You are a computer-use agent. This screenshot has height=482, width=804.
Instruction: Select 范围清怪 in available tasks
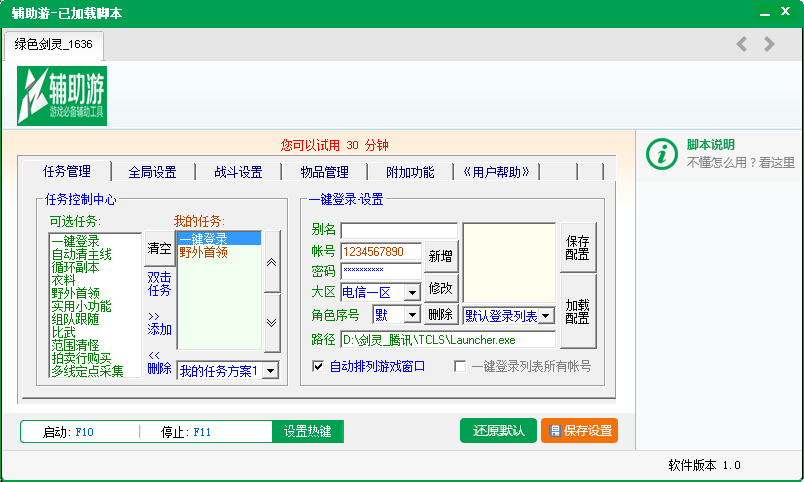pos(75,345)
